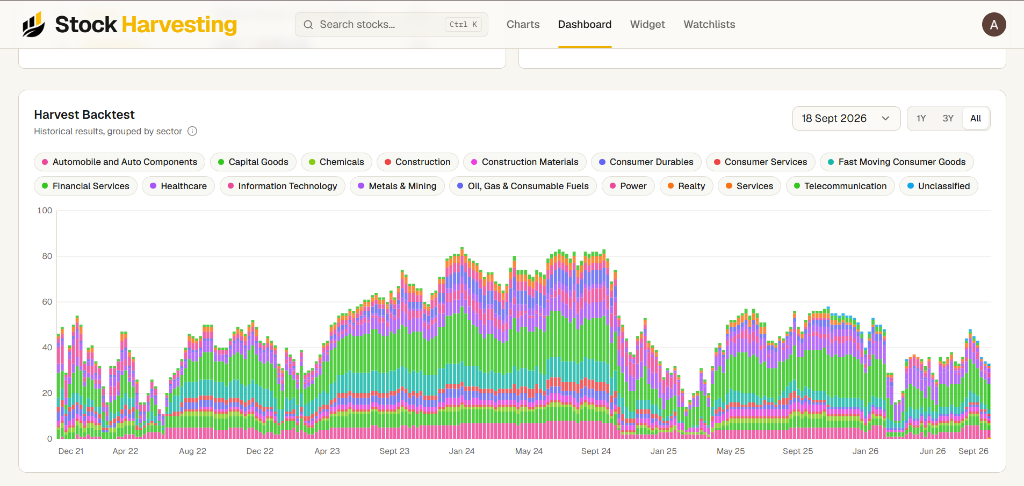Toggle the Financial Services chip
Screen dimensions: 1024x486
86,186
